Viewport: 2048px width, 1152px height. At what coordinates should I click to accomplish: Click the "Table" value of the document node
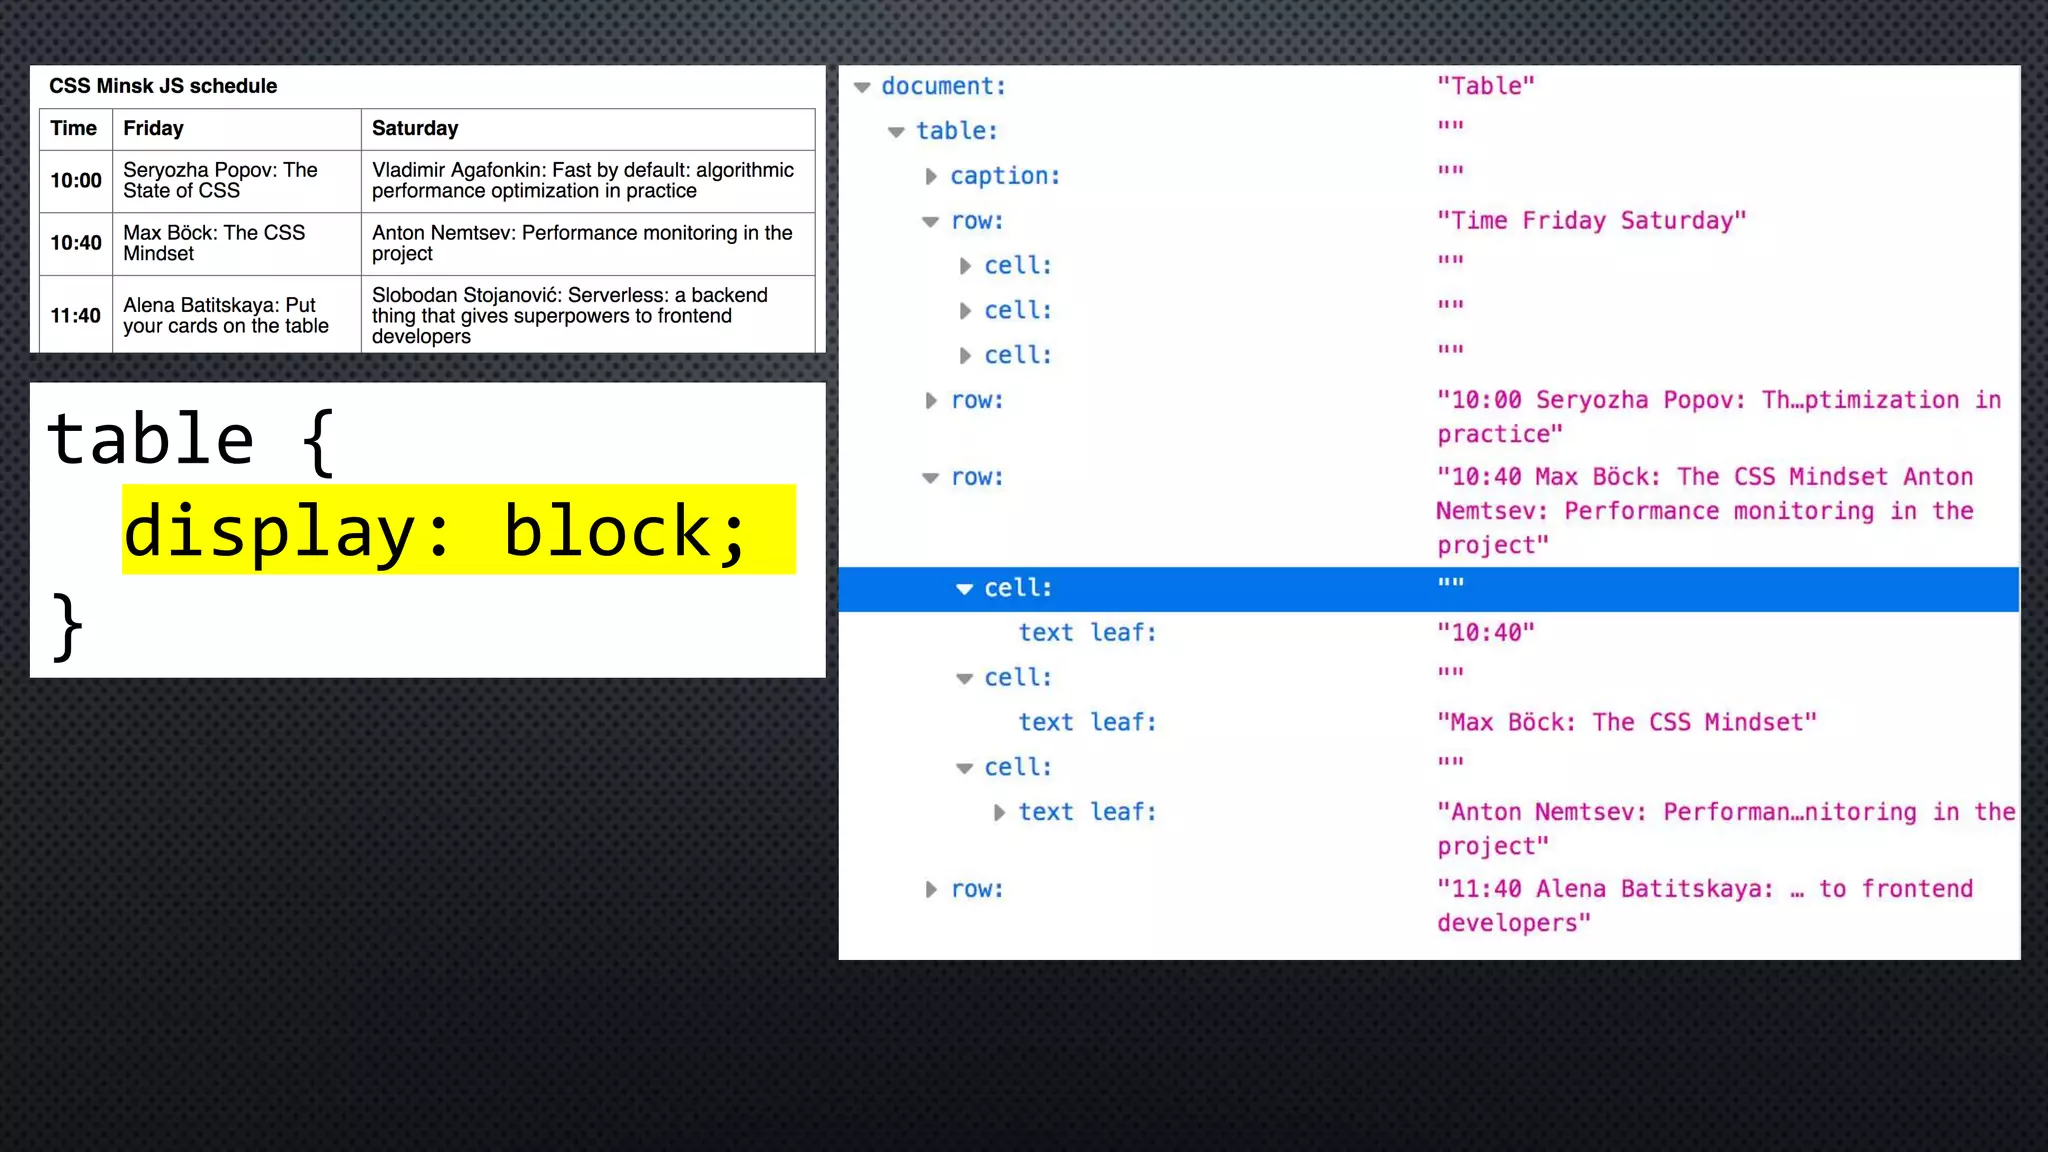coord(1485,86)
